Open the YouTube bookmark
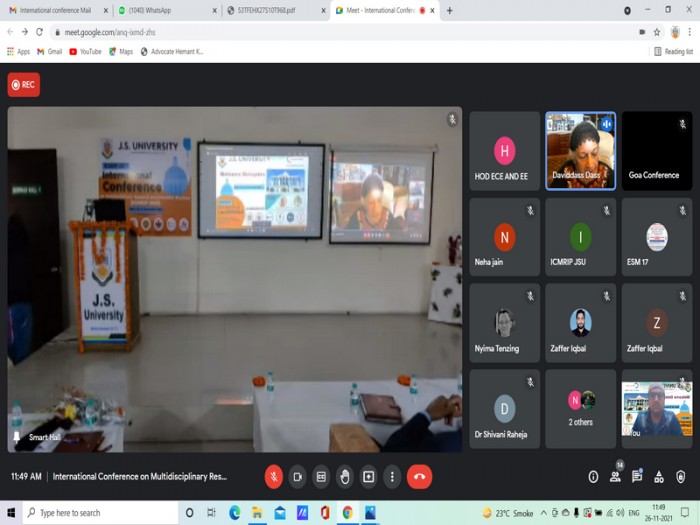This screenshot has height=525, width=700. point(85,52)
